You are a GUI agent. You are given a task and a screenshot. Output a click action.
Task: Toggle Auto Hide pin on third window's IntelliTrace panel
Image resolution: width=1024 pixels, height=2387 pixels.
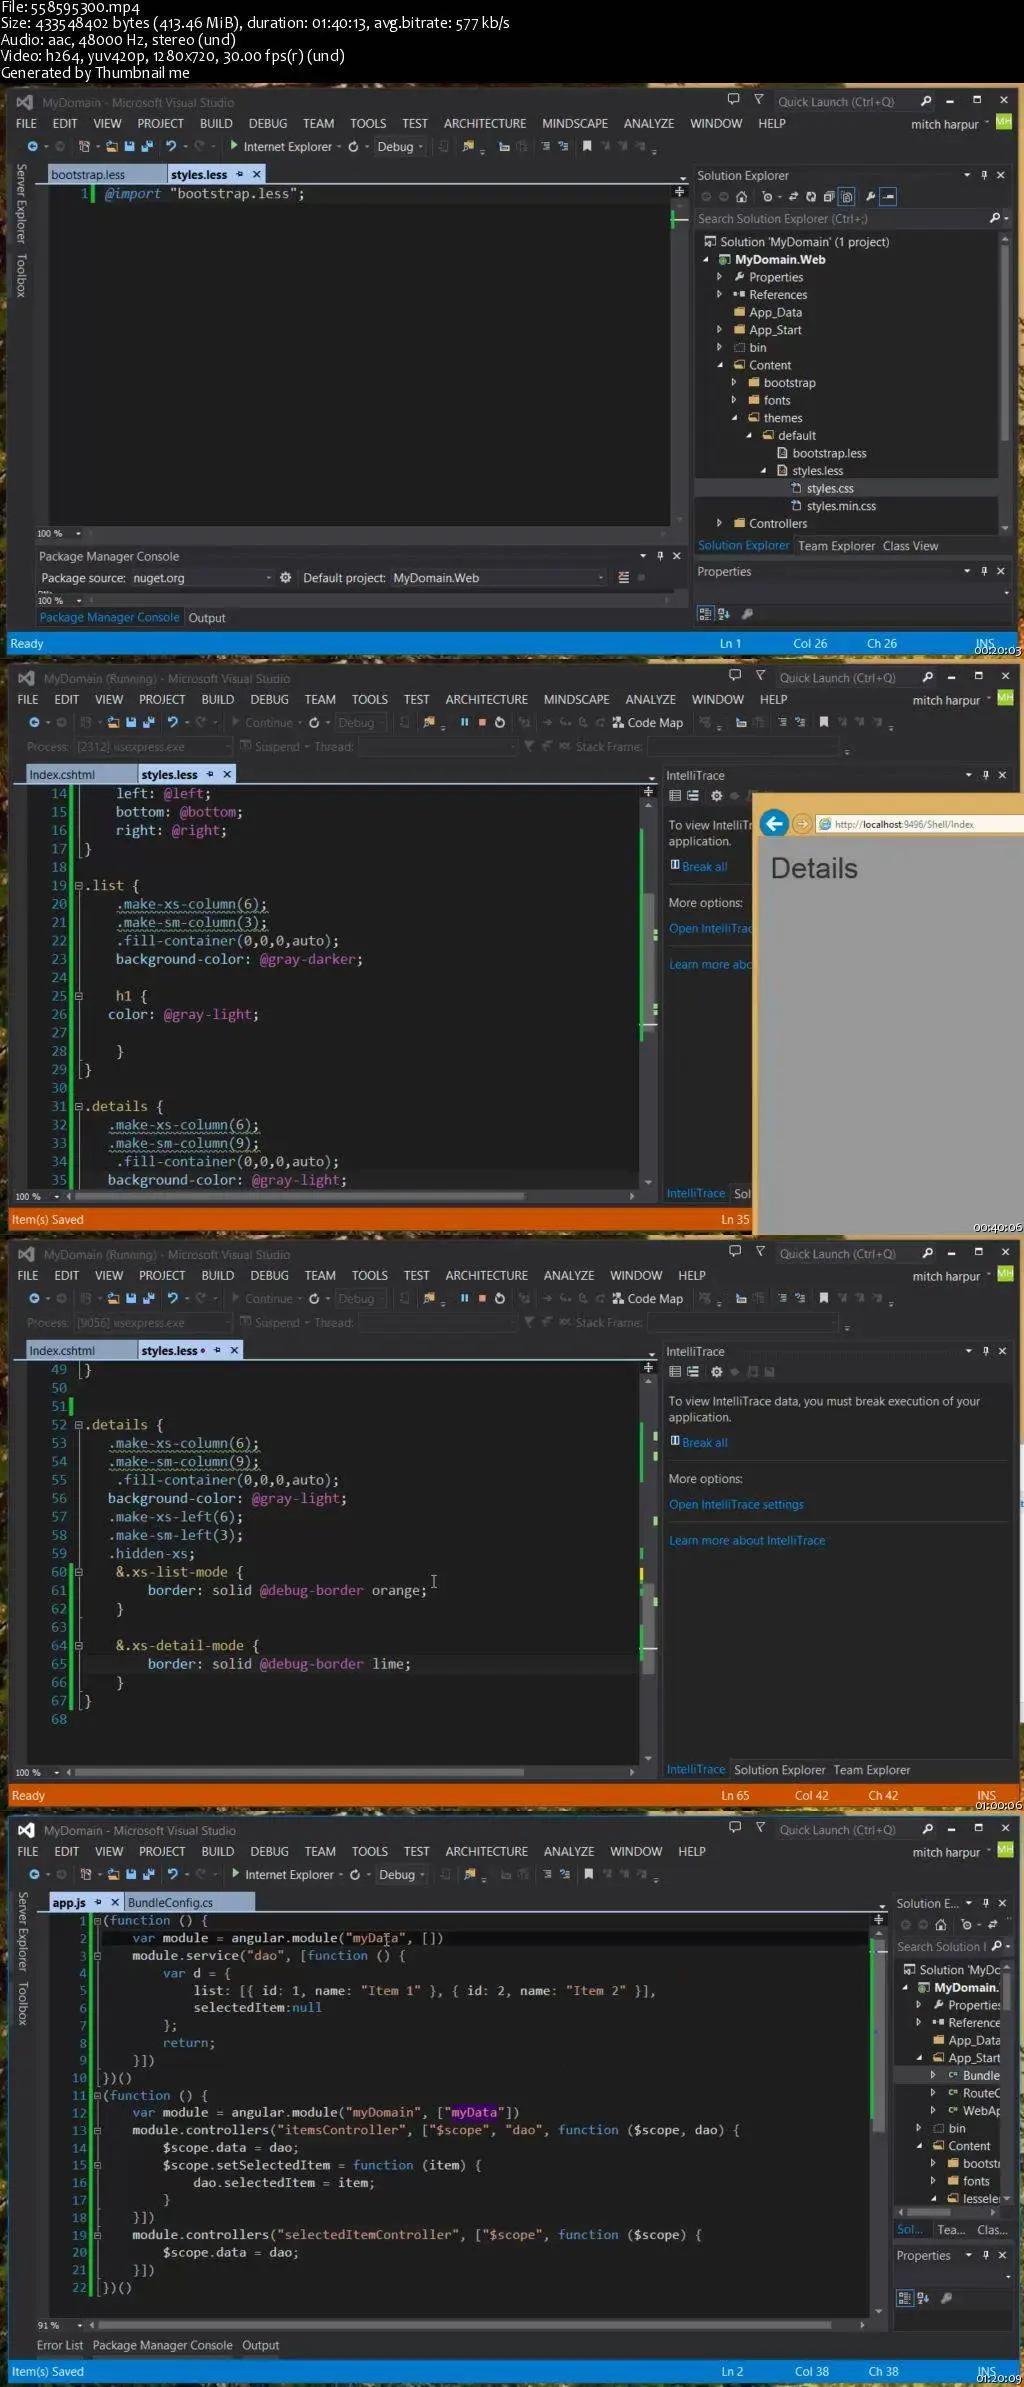(986, 1351)
